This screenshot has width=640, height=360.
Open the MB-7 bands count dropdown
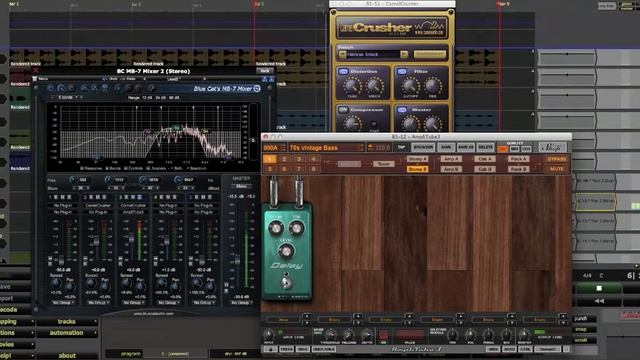[67, 98]
